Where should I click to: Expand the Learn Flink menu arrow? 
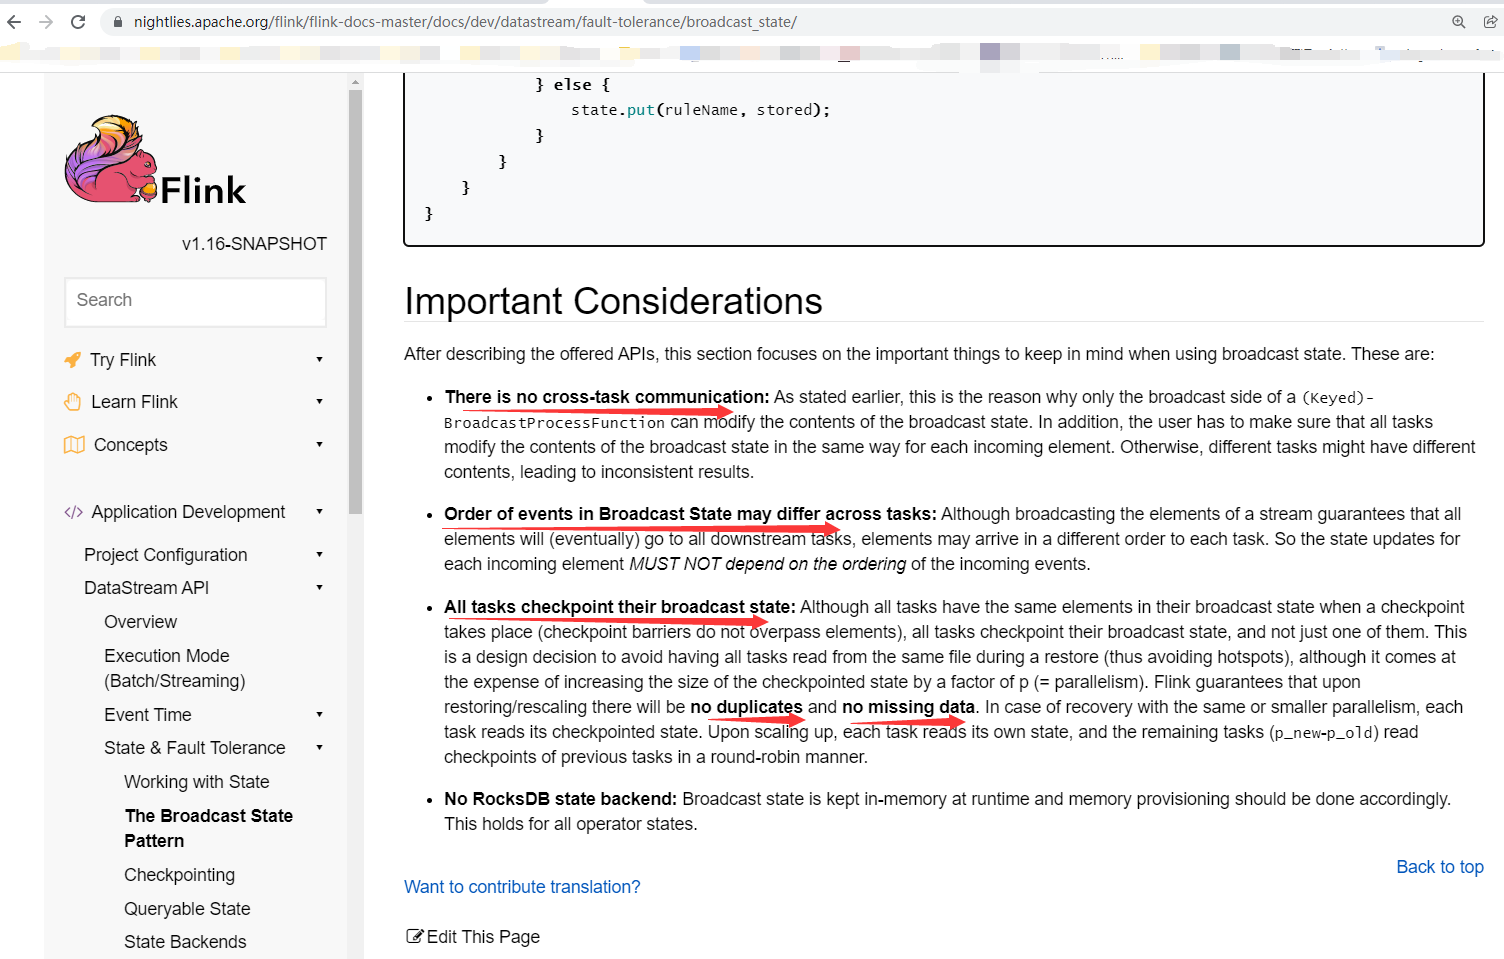point(319,402)
